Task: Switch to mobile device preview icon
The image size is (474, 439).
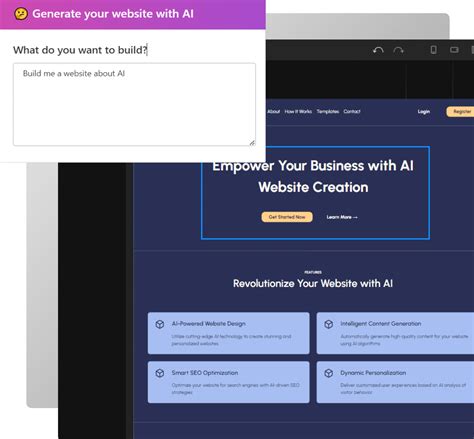Action: 433,50
